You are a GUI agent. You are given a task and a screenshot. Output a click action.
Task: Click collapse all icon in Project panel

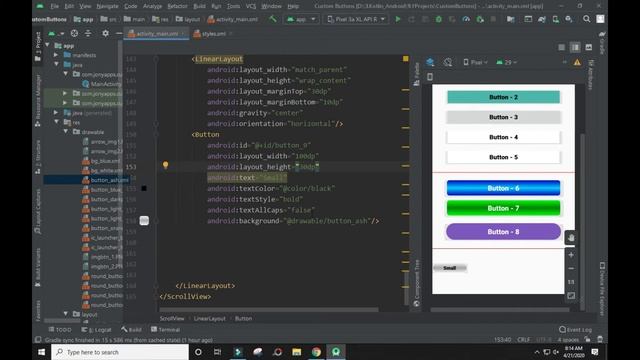[88, 33]
